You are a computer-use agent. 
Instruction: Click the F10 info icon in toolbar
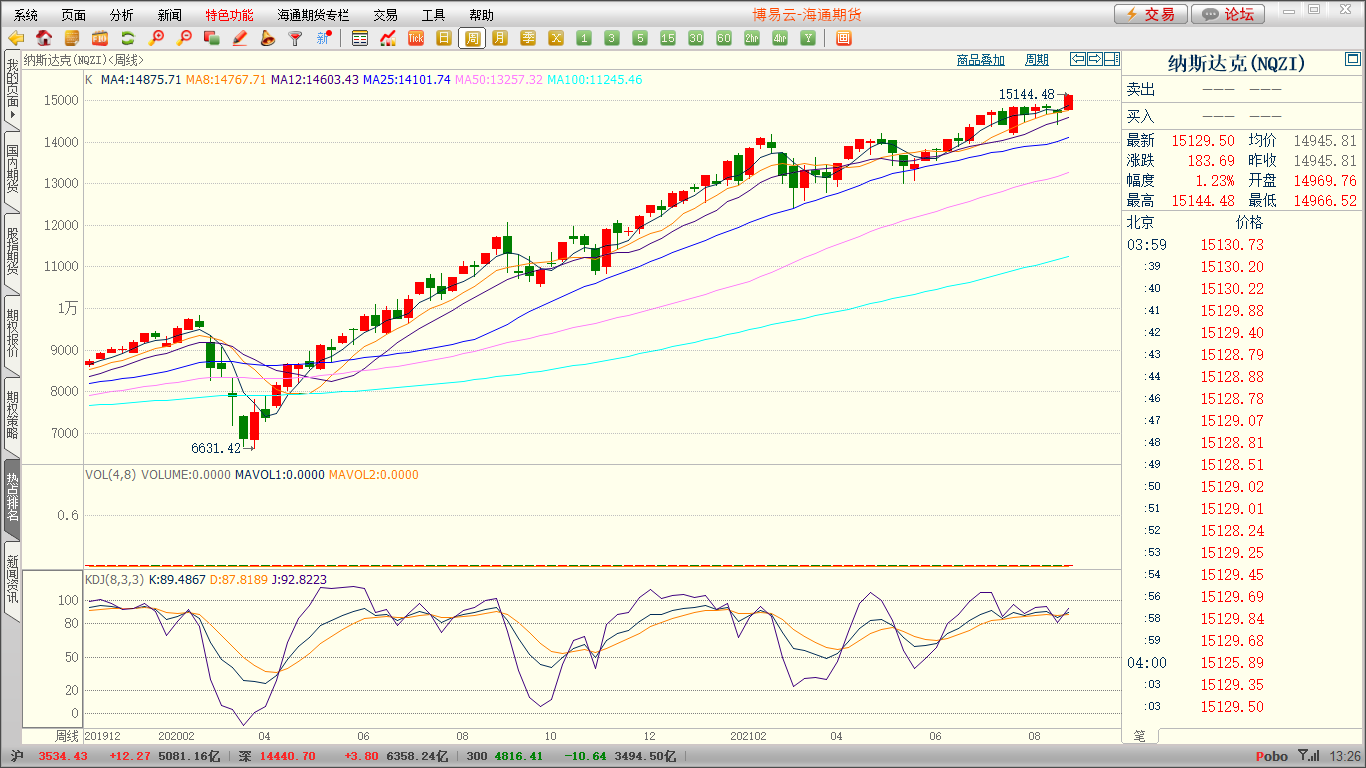(100, 38)
